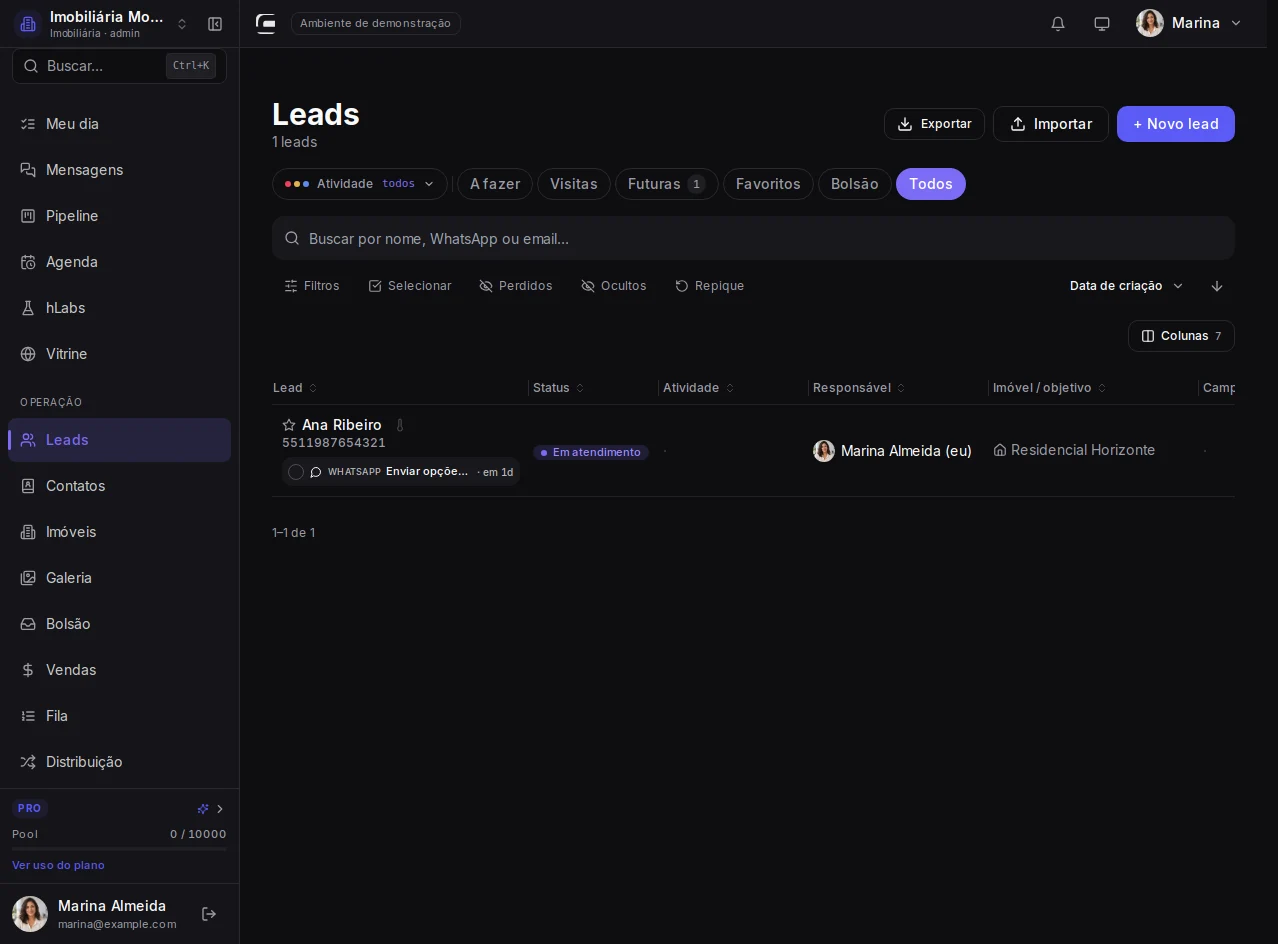Viewport: 1278px width, 944px height.
Task: Click thermometer icon beside Ana Ribeiro
Action: click(400, 425)
